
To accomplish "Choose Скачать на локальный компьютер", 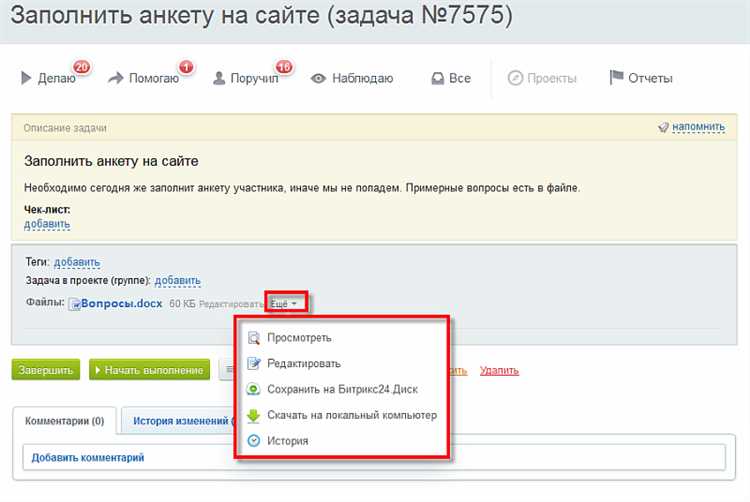I will click(x=352, y=415).
